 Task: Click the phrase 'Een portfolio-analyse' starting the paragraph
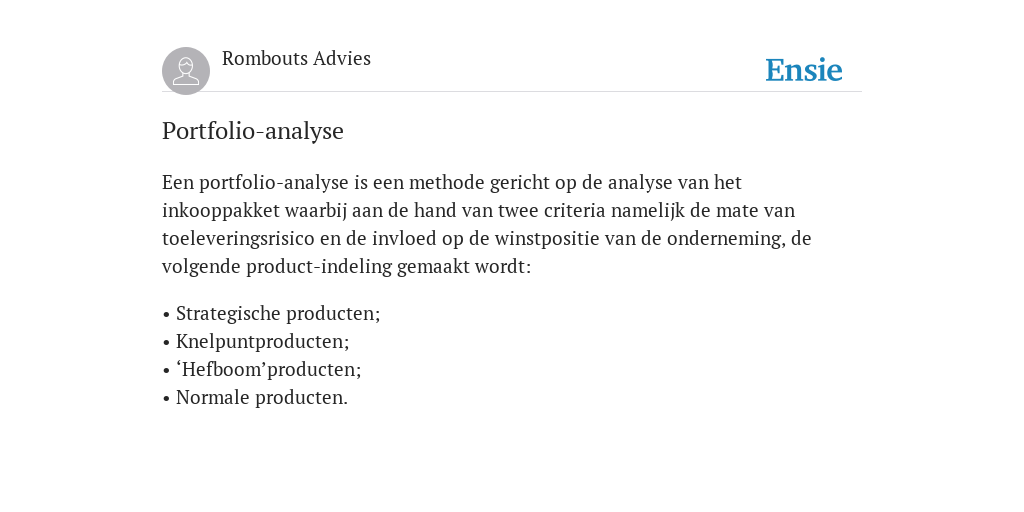[255, 183]
